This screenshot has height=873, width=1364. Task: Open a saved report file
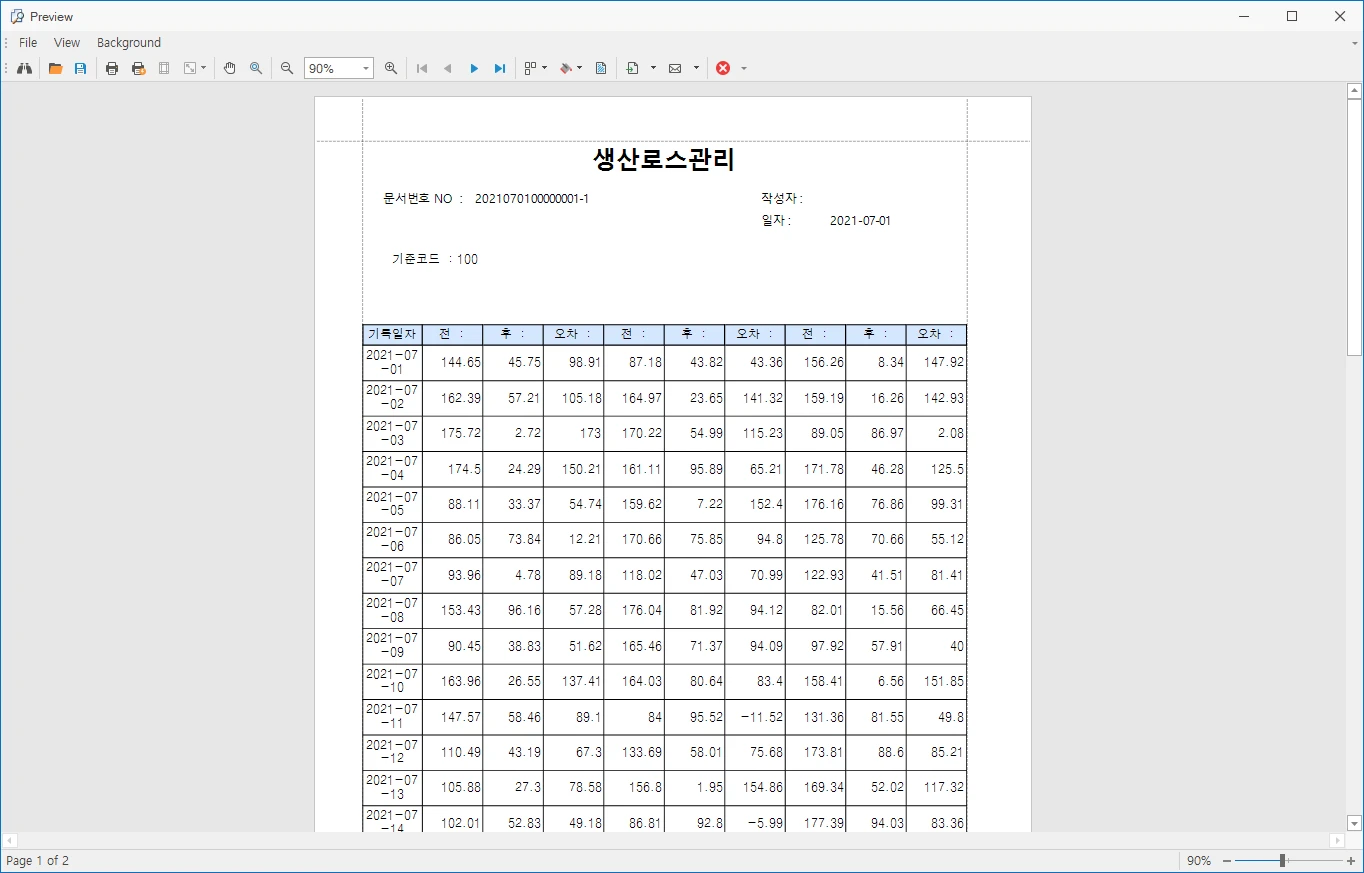click(x=55, y=68)
